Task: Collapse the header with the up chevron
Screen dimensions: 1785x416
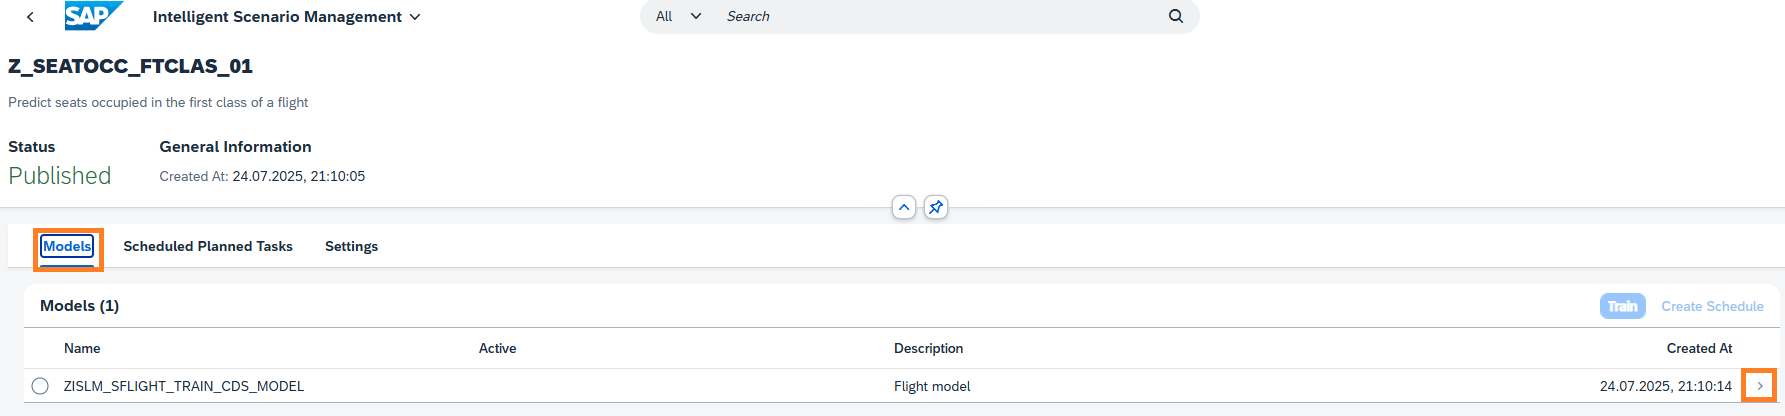Action: pos(904,207)
